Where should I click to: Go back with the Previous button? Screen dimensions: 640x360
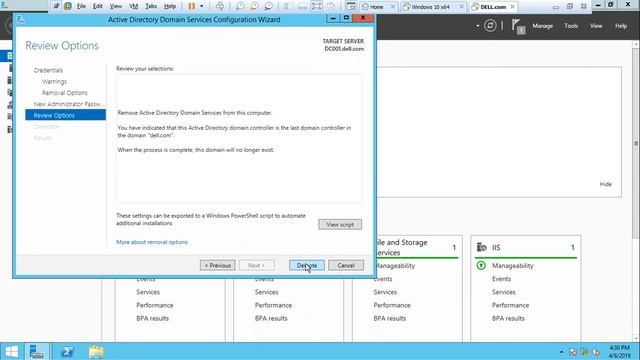tap(218, 265)
